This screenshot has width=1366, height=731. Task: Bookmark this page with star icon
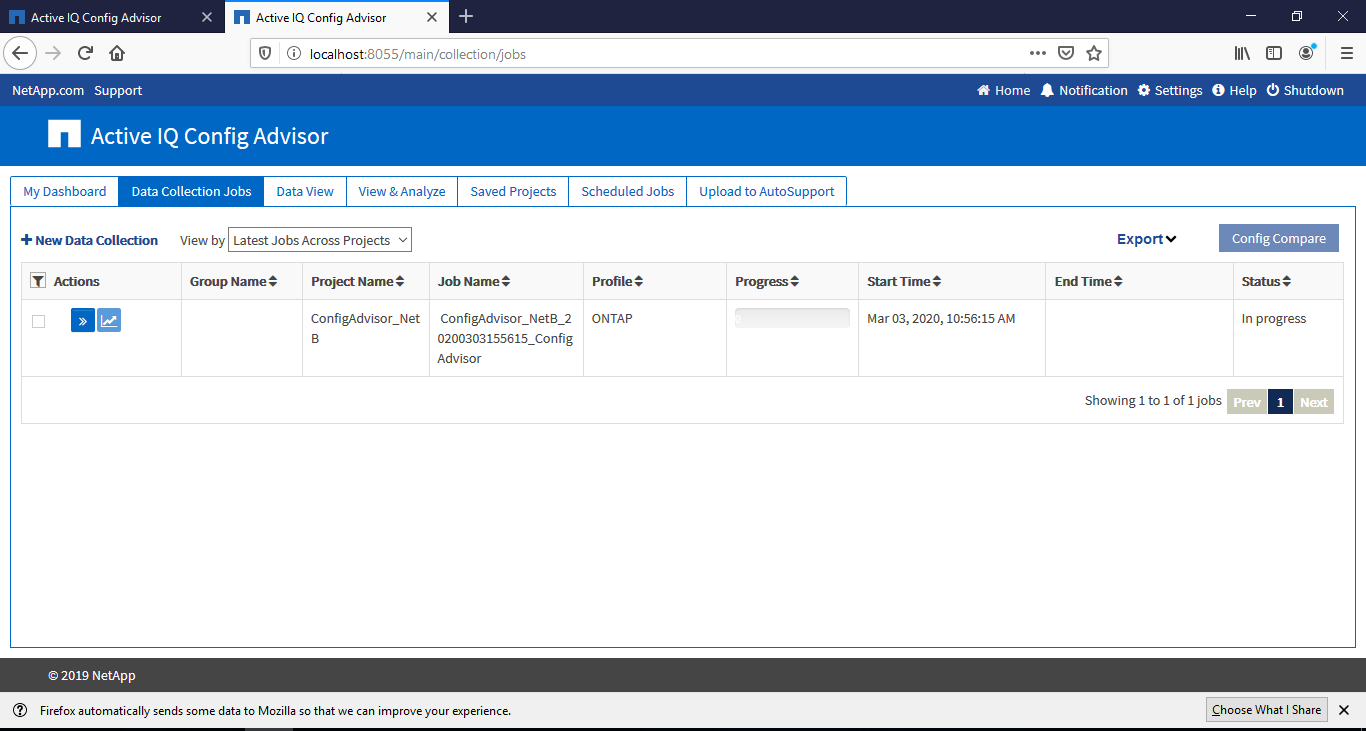coord(1094,53)
